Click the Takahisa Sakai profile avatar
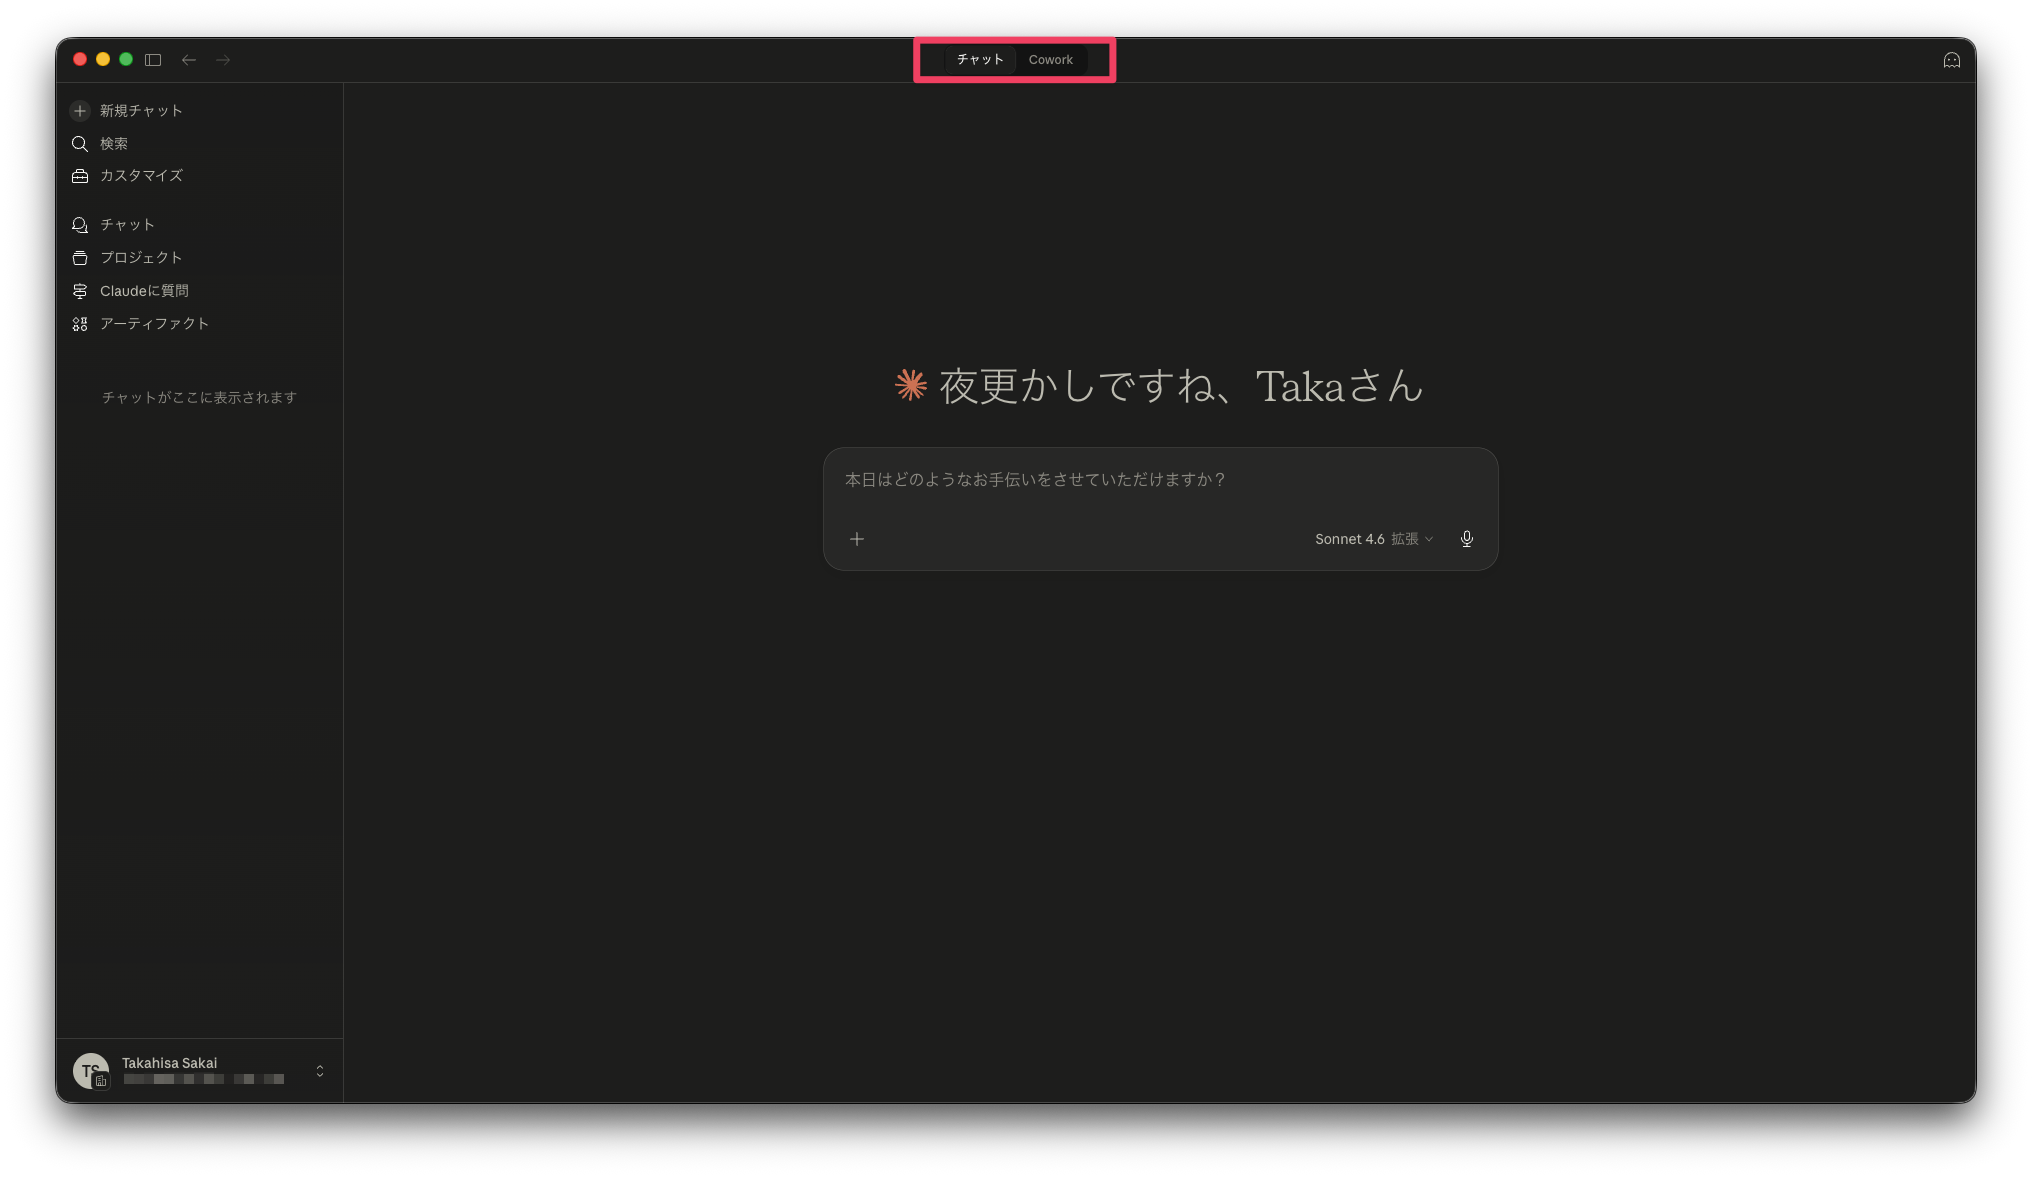2032x1177 pixels. (x=91, y=1071)
